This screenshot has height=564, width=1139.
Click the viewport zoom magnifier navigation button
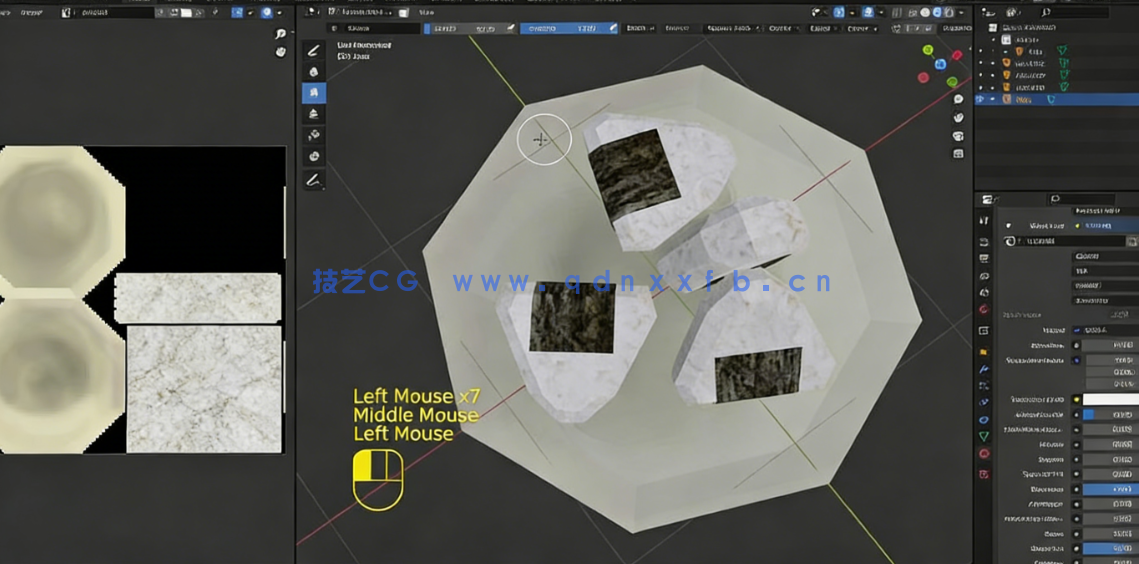(958, 100)
